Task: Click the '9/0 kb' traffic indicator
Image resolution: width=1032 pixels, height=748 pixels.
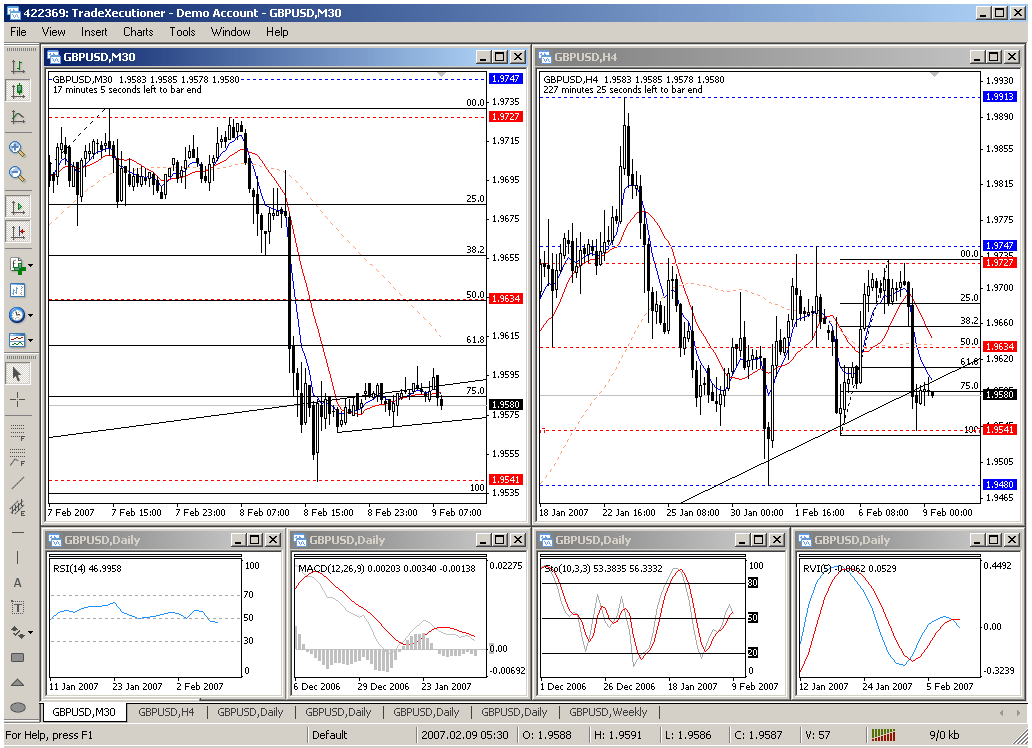Action: click(x=944, y=735)
